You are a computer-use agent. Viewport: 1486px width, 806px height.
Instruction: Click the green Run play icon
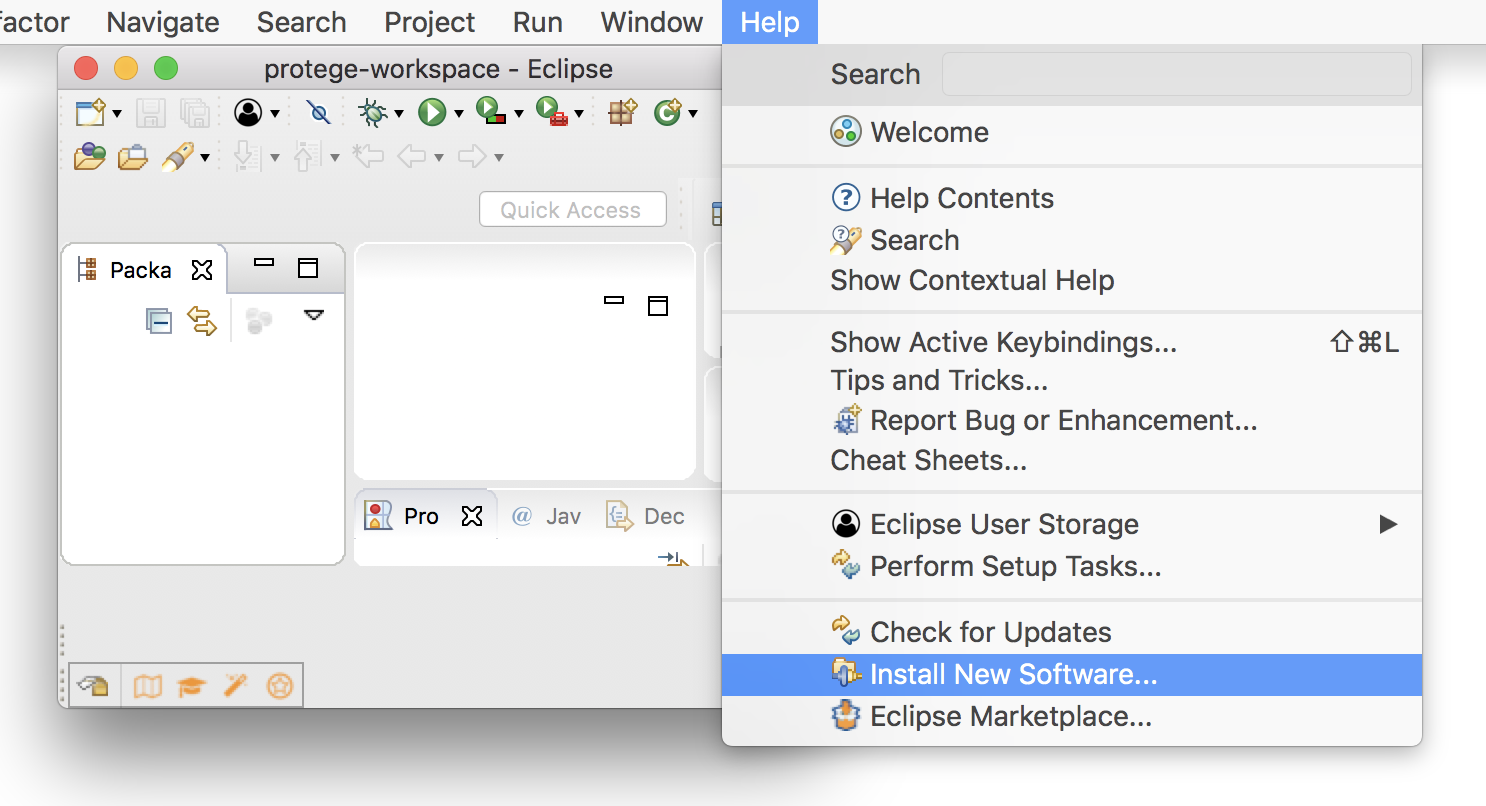click(x=432, y=112)
